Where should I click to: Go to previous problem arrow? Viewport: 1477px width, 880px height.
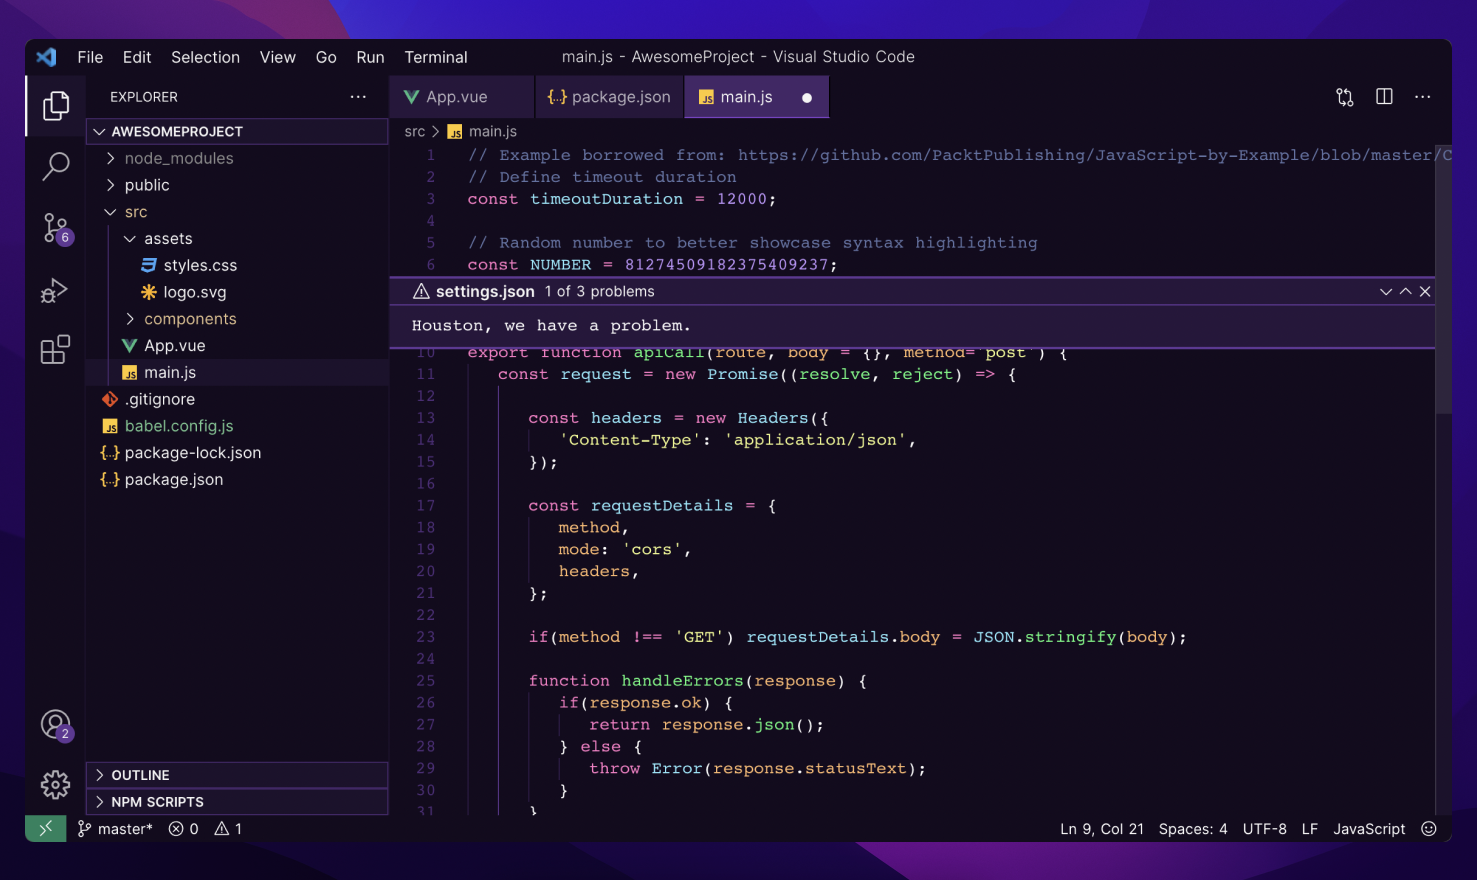tap(1406, 291)
